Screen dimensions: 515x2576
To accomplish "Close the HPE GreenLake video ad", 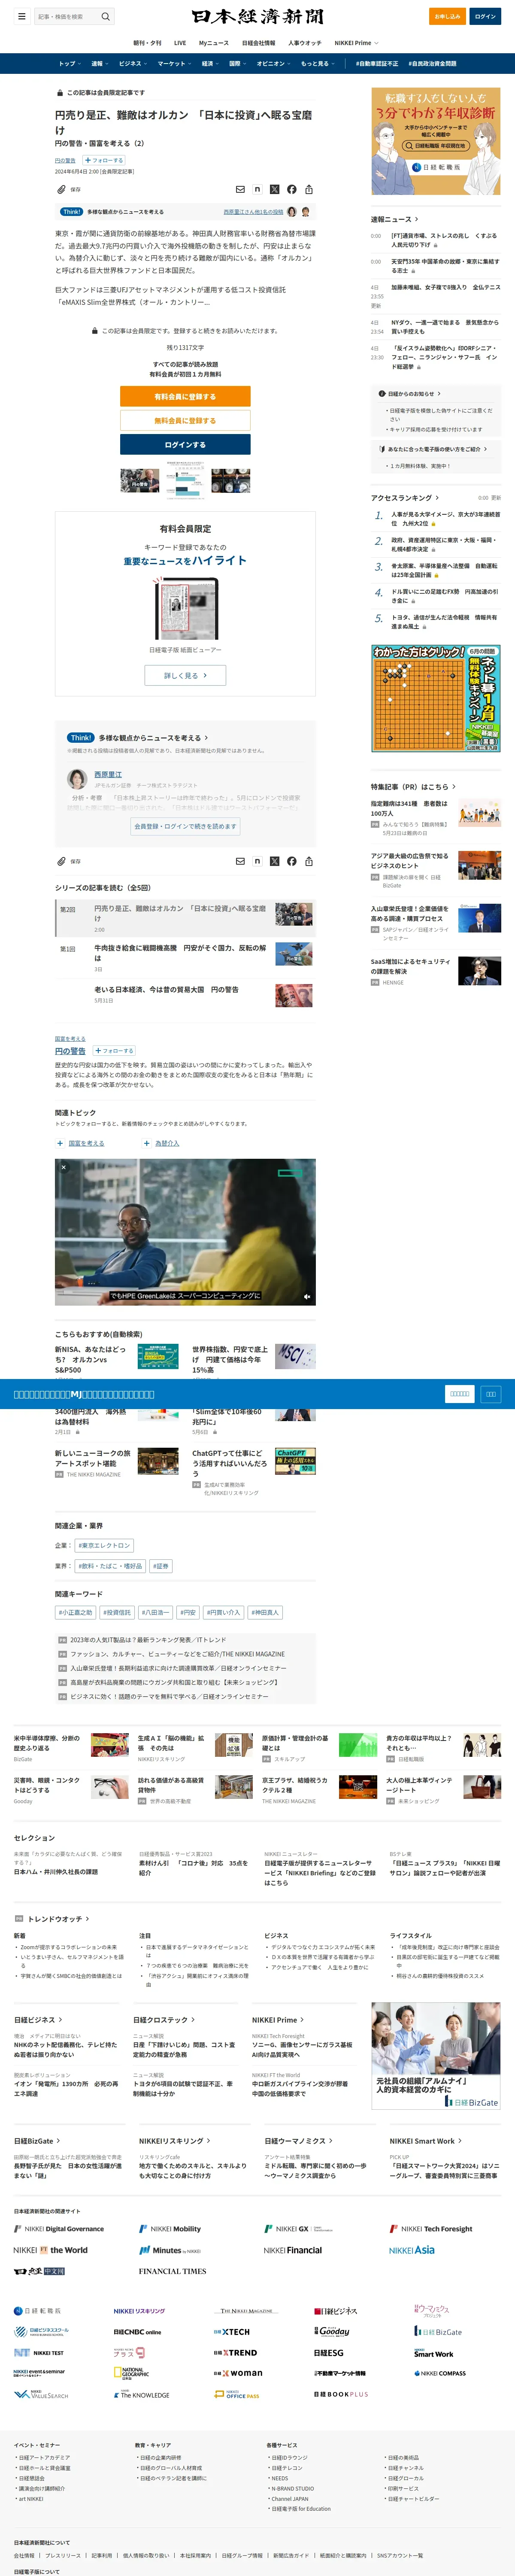I will (63, 1167).
